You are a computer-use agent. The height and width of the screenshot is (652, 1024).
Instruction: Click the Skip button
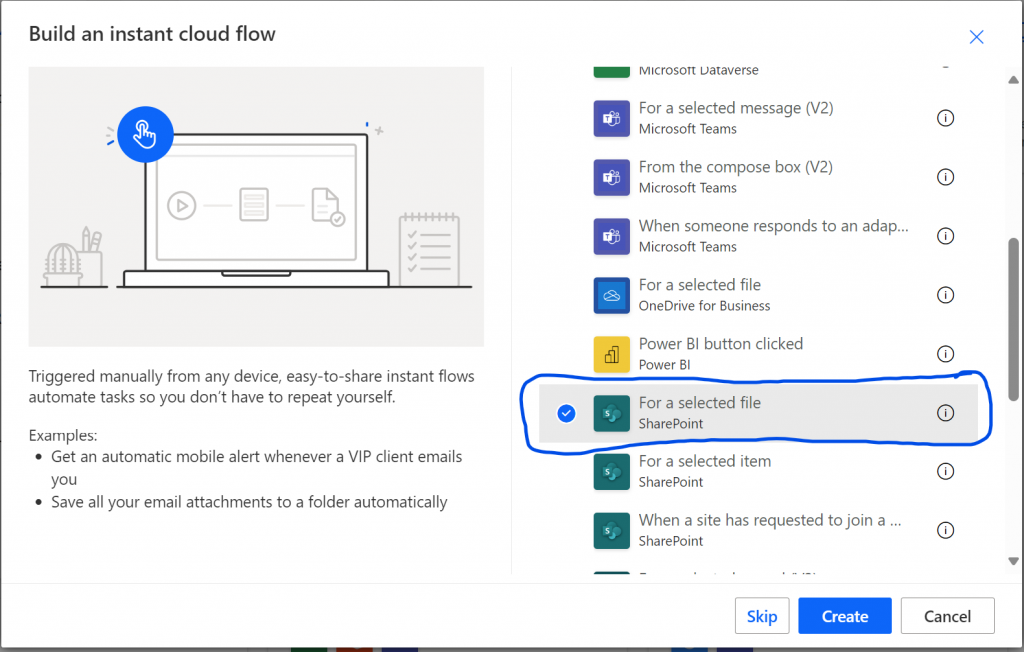click(x=761, y=616)
